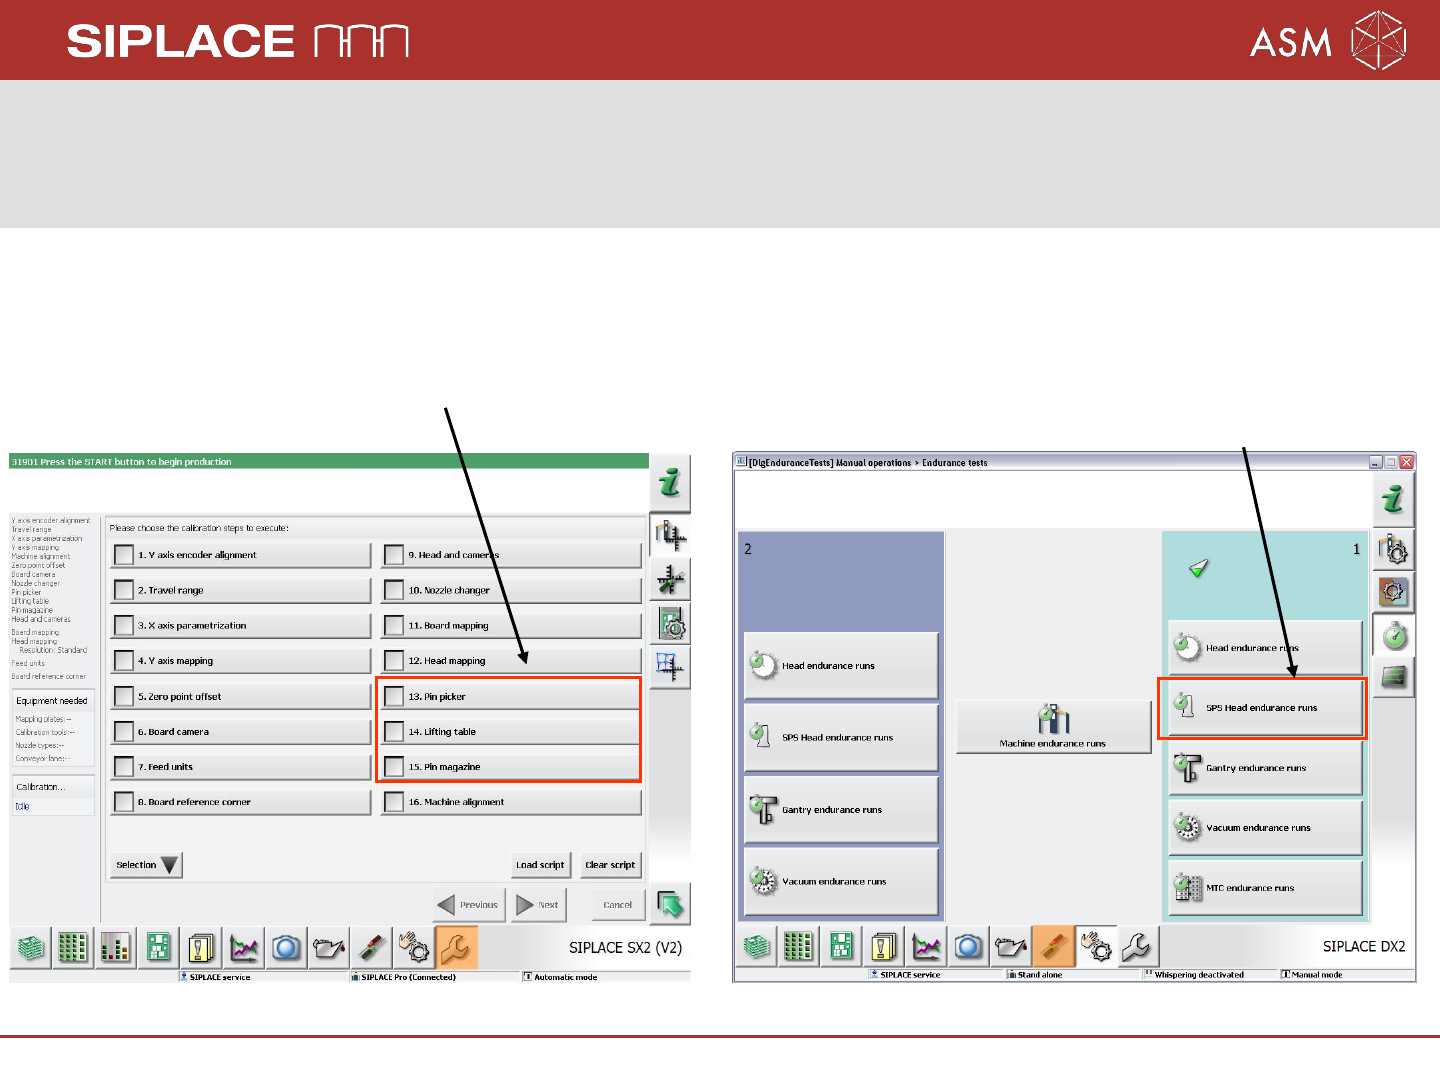
Task: Click the Load script button
Action: tap(540, 865)
